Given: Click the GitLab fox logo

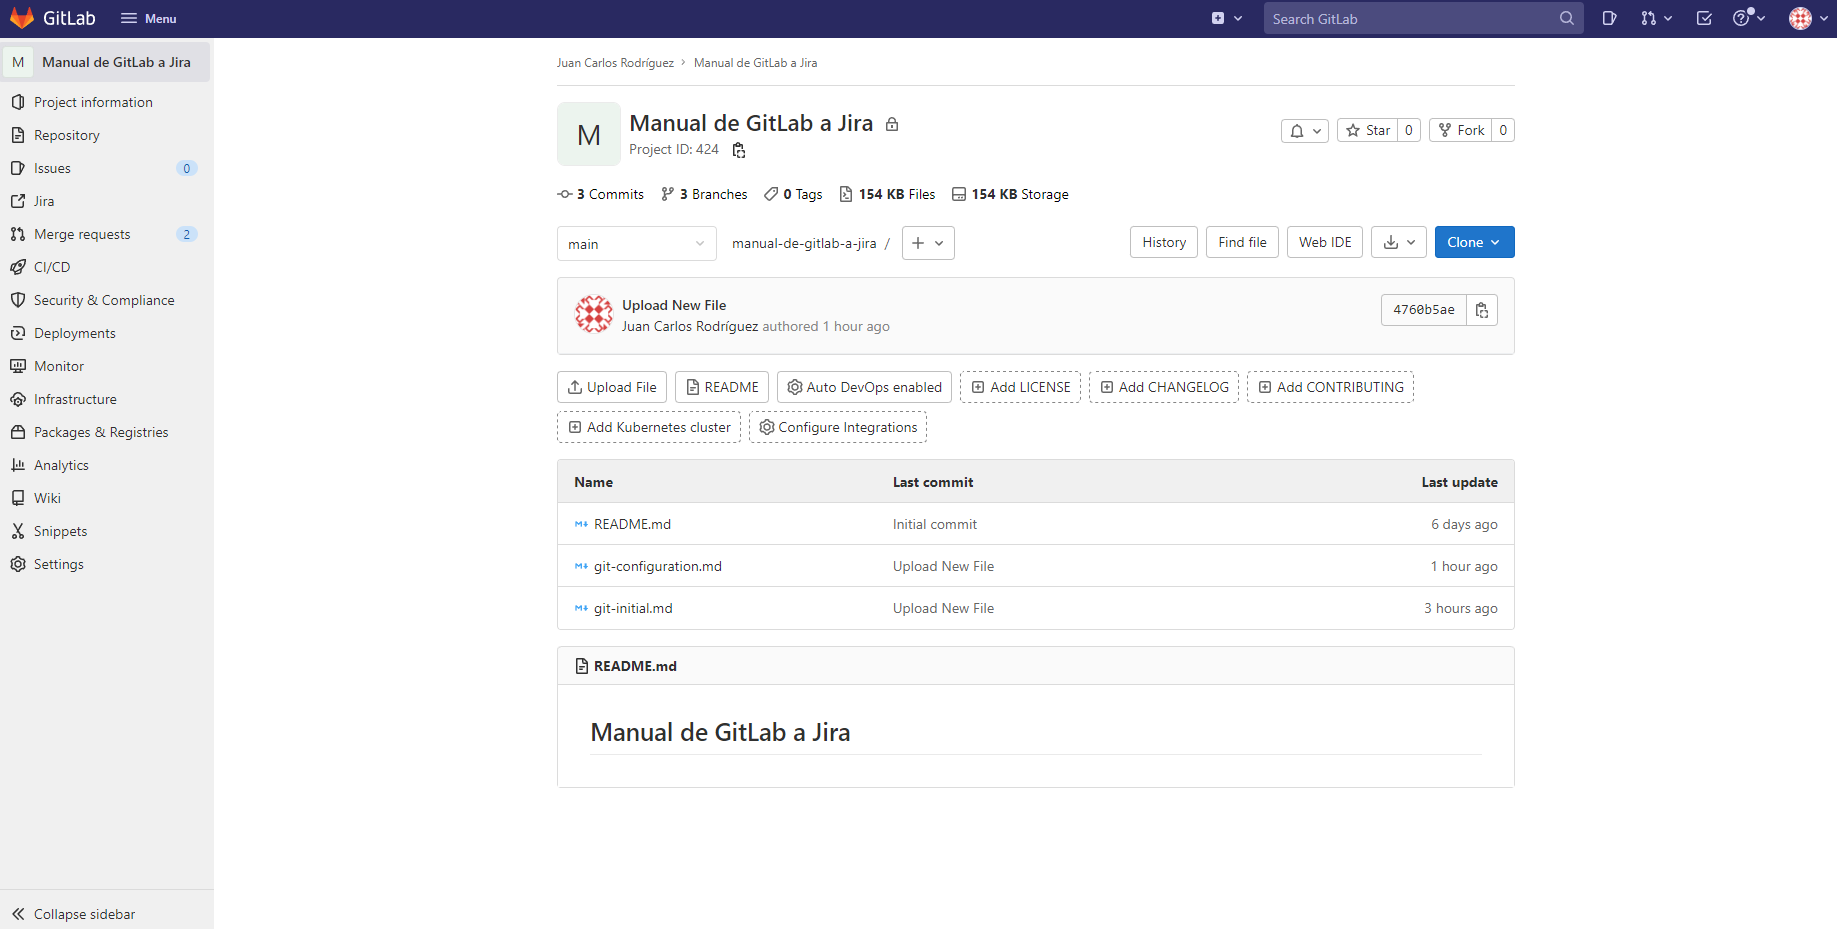Looking at the screenshot, I should [22, 18].
